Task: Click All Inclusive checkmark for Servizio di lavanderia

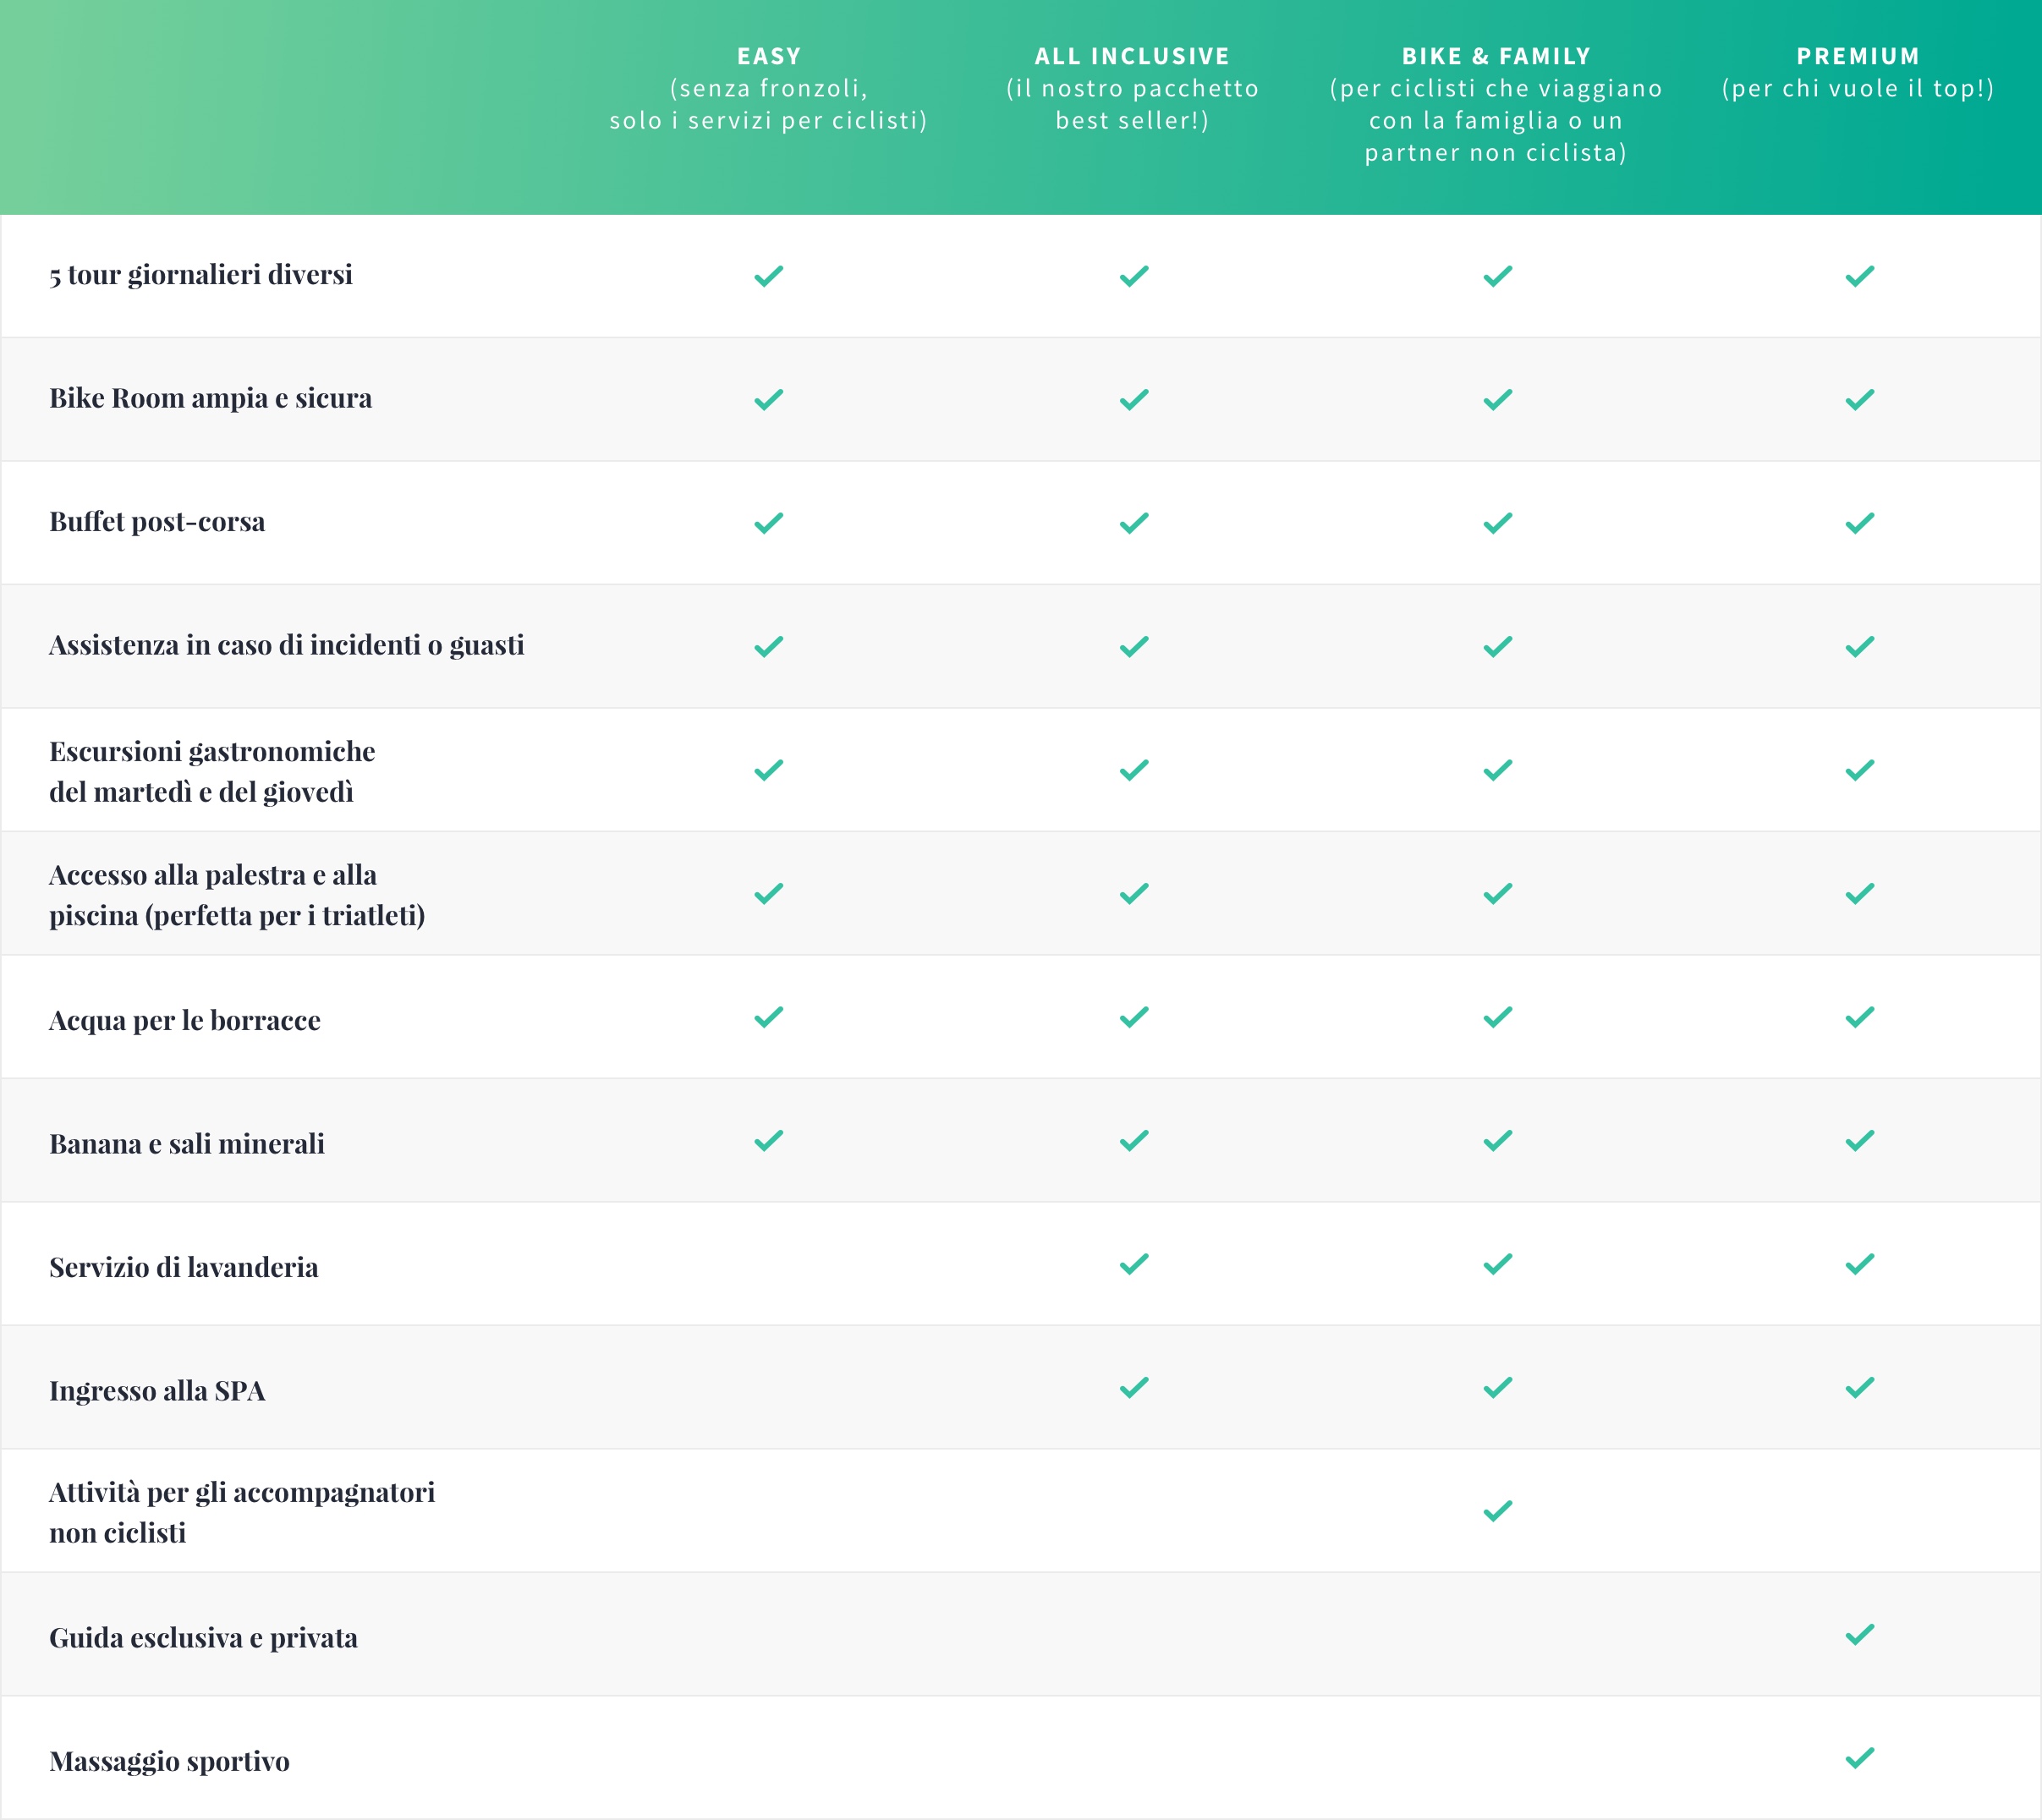Action: [x=1133, y=1264]
